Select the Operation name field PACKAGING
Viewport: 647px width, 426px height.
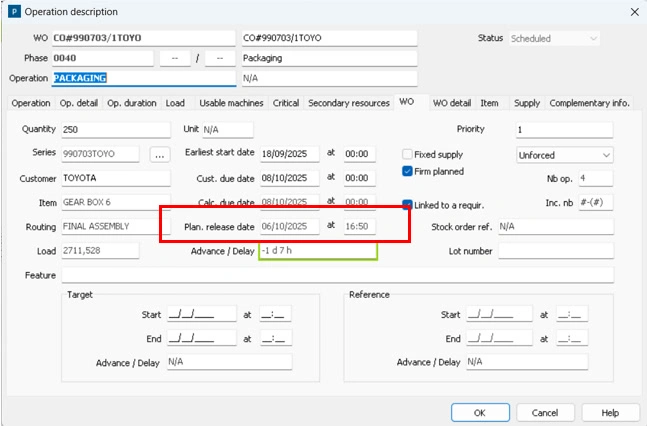pyautogui.click(x=143, y=78)
